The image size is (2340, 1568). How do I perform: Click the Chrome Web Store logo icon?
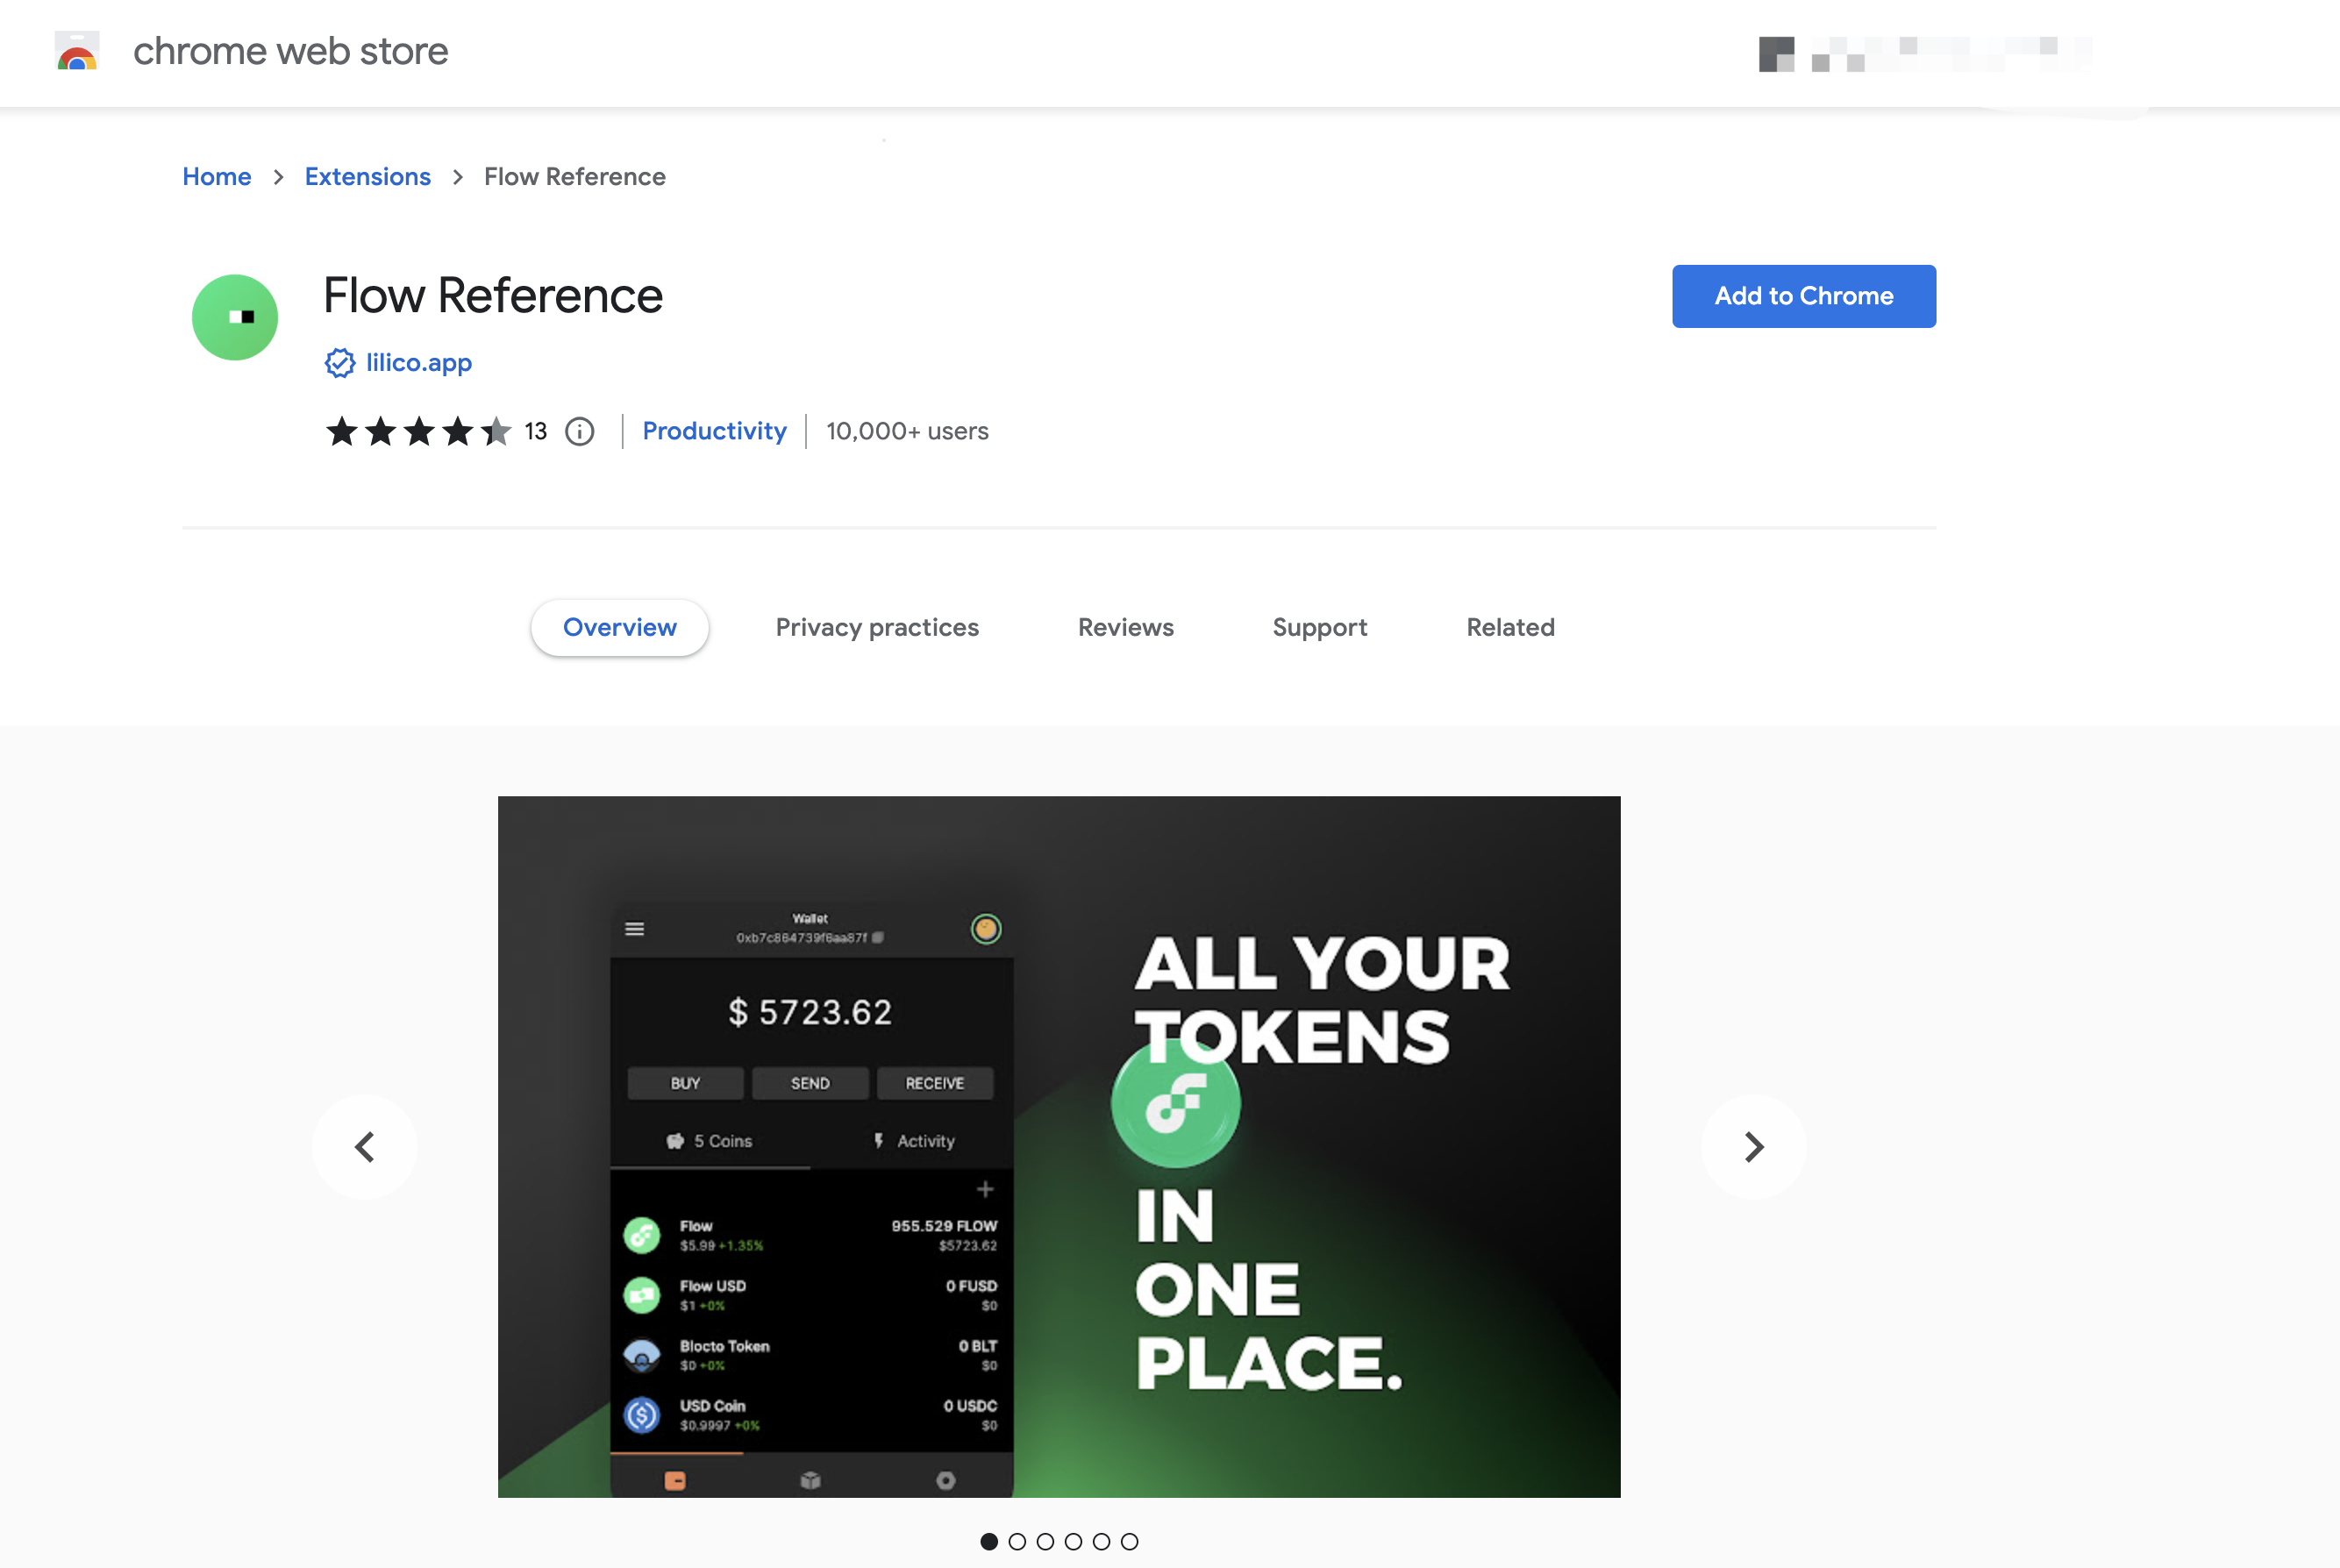coord(77,51)
